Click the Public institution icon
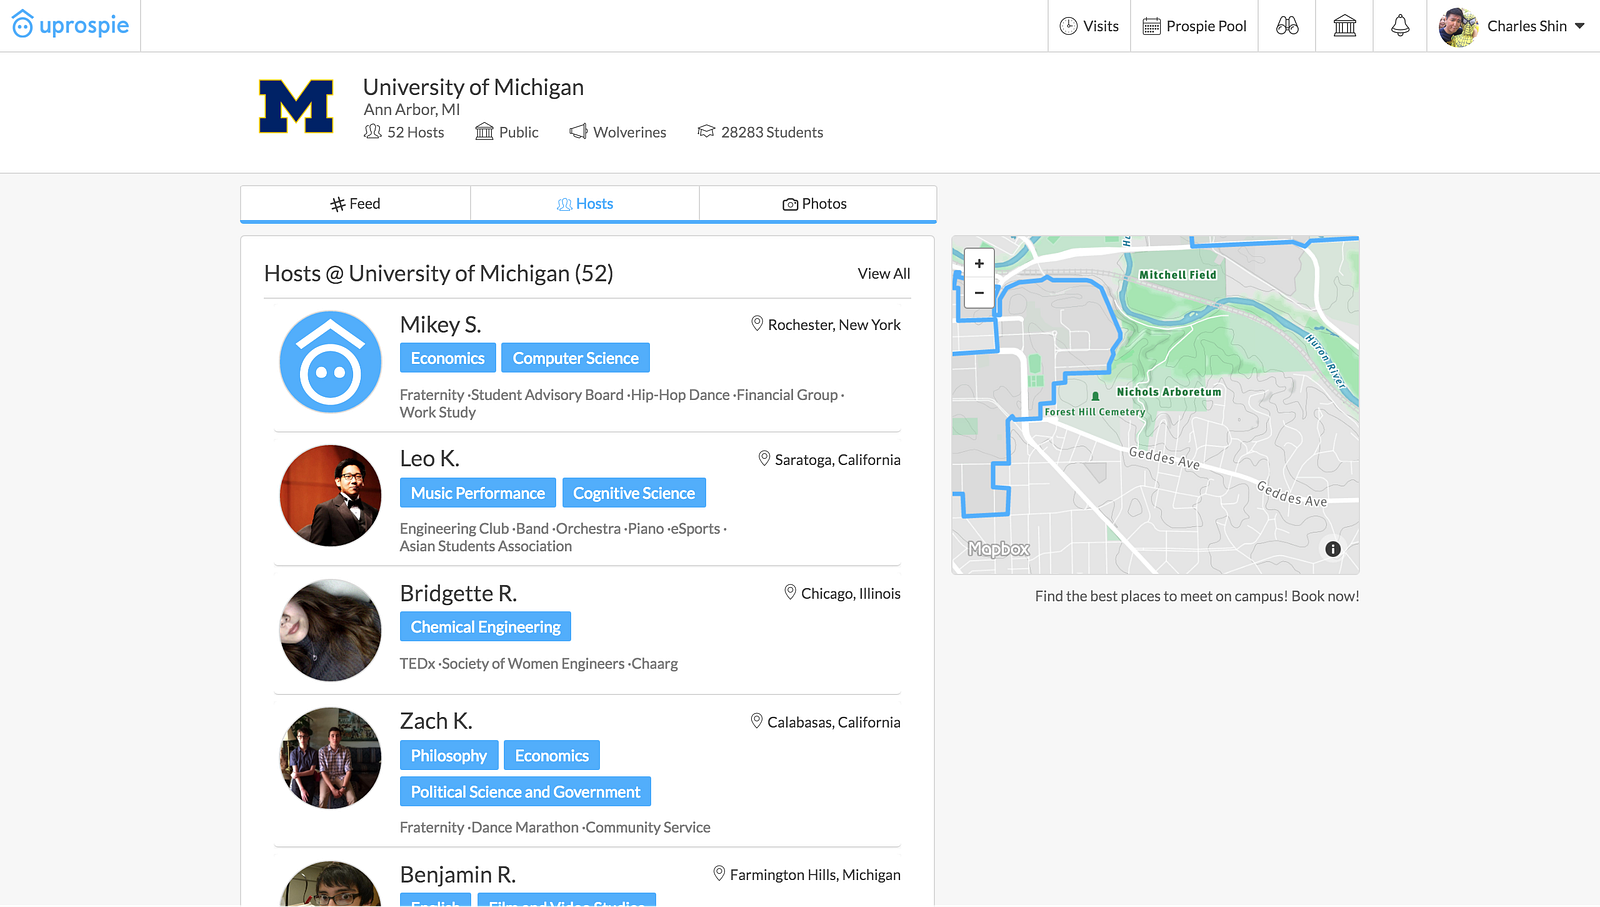Image resolution: width=1600 pixels, height=907 pixels. pyautogui.click(x=484, y=132)
